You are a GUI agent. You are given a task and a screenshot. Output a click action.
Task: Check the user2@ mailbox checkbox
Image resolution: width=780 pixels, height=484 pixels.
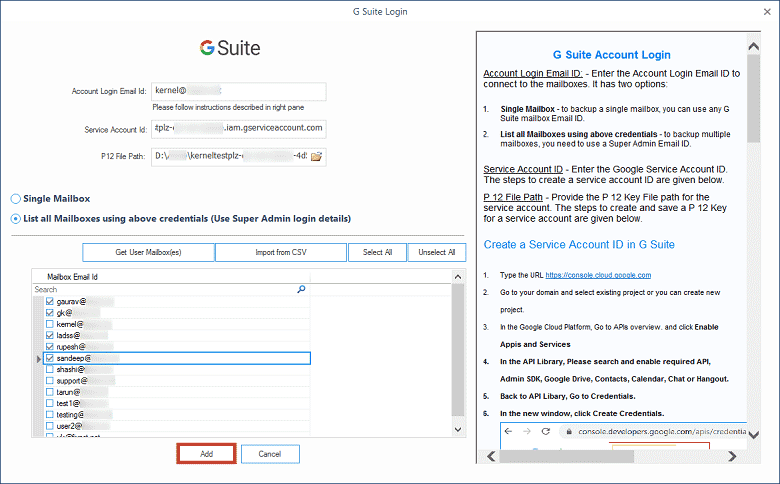click(50, 426)
